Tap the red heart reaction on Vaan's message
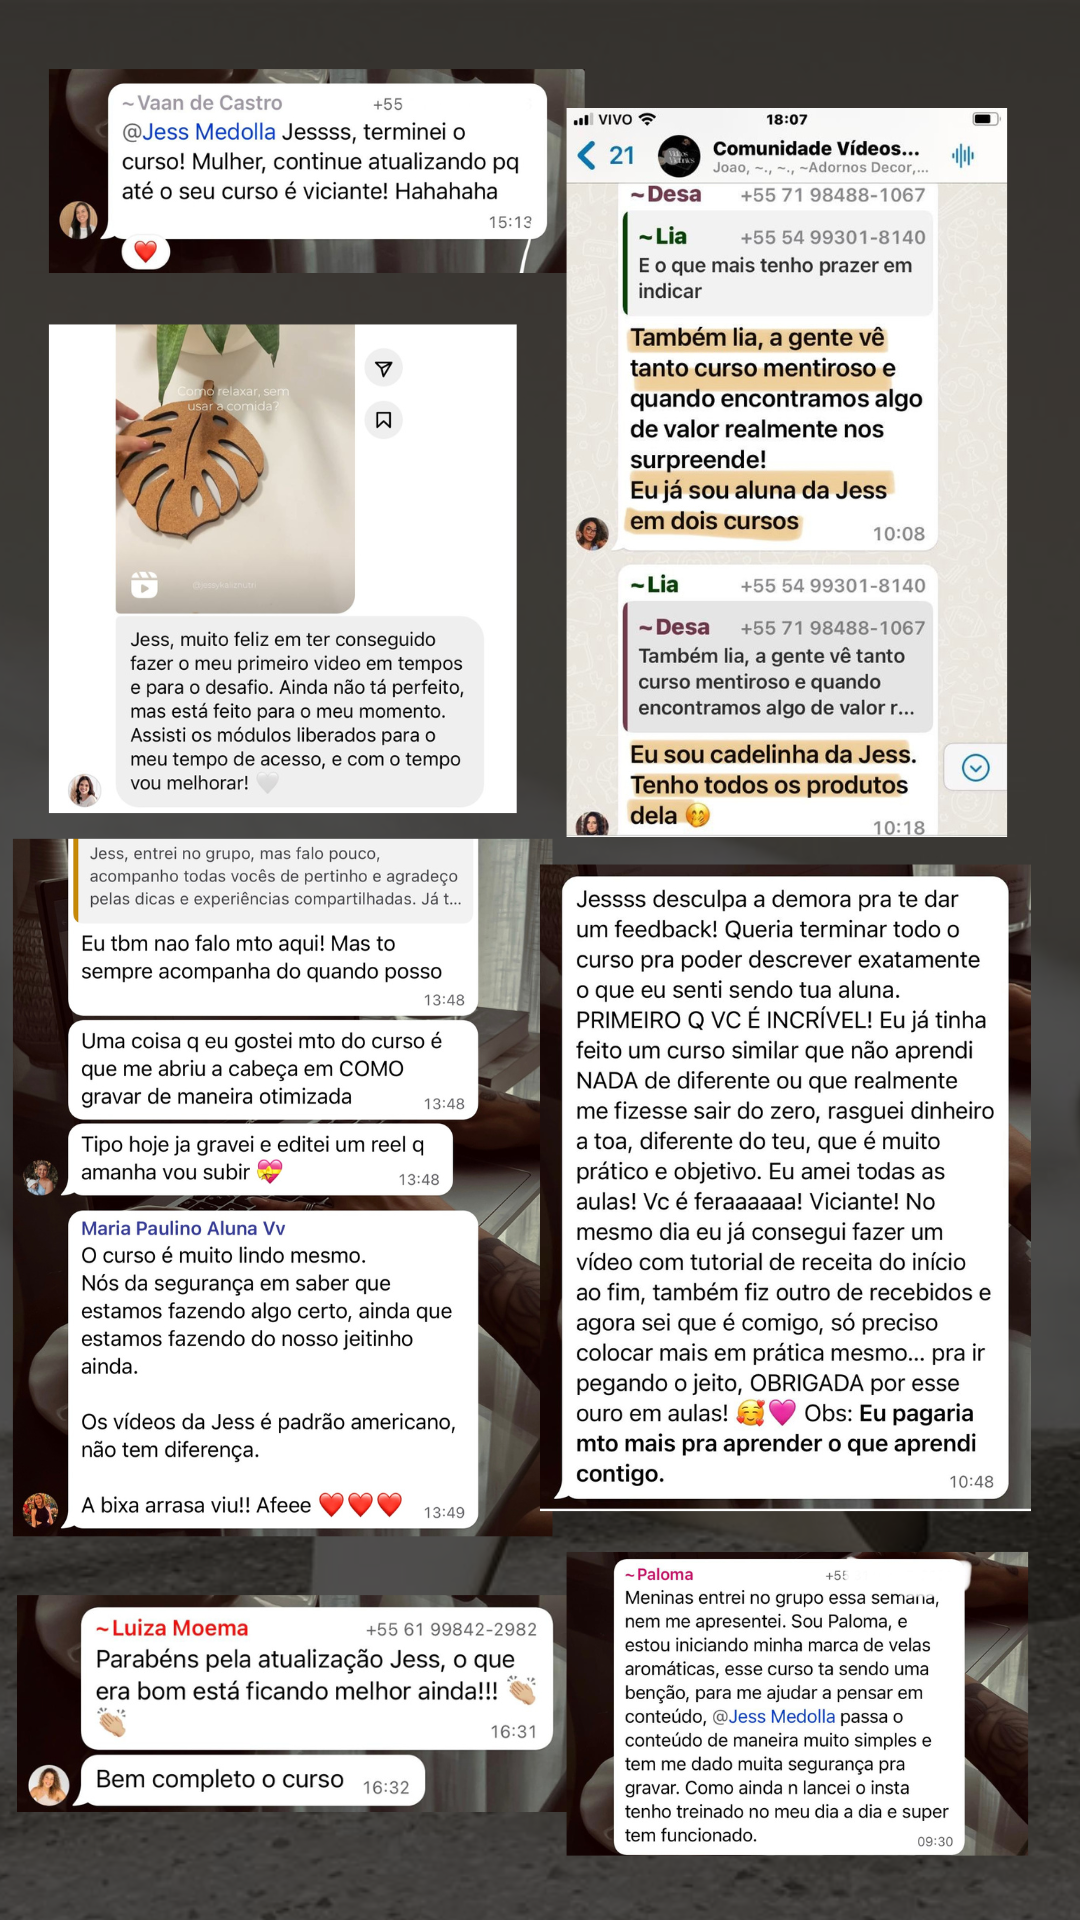 (x=146, y=251)
